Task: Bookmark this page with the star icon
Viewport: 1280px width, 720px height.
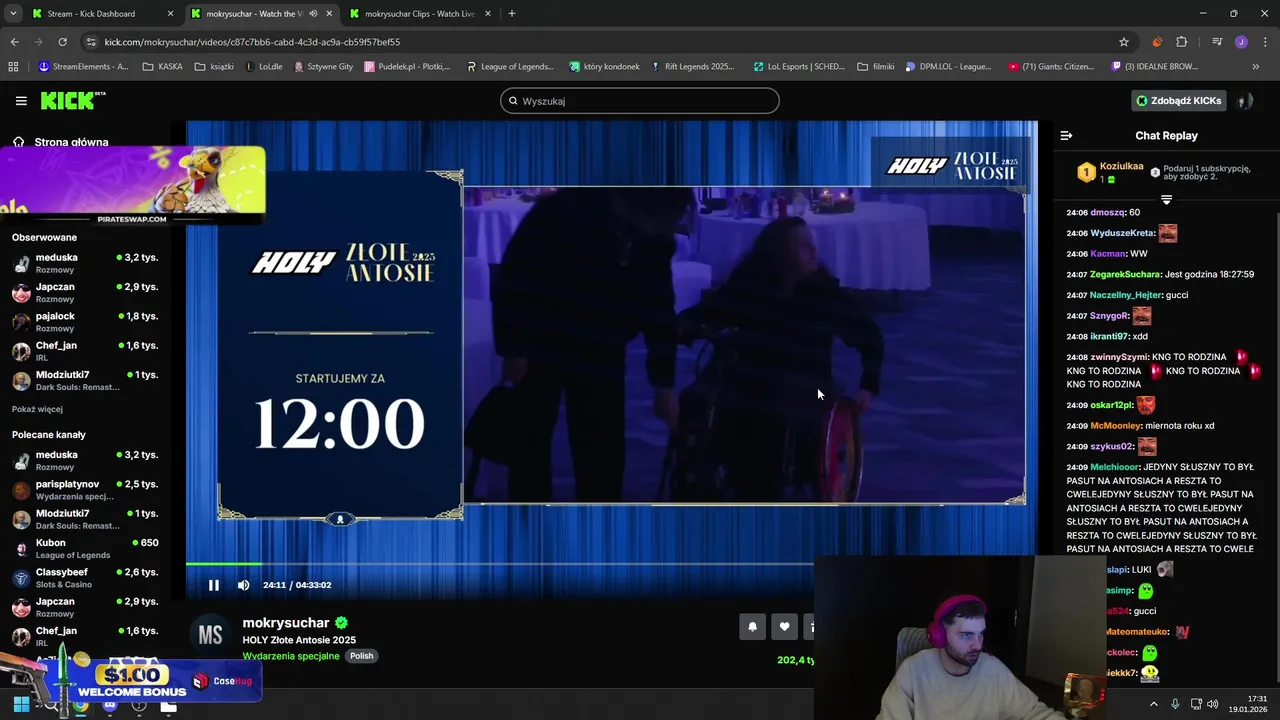Action: 1124,42
